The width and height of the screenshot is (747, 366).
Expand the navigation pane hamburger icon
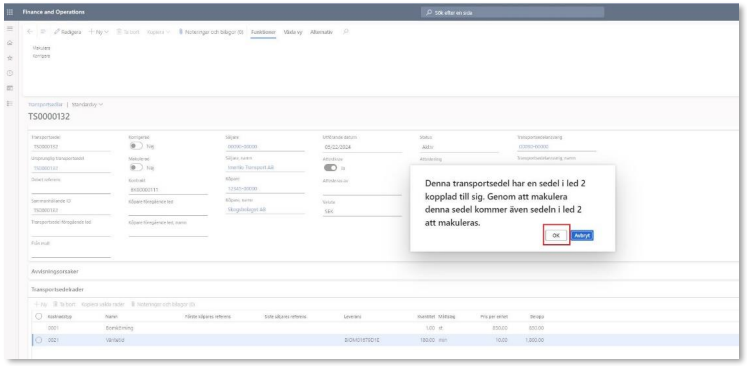pos(10,29)
